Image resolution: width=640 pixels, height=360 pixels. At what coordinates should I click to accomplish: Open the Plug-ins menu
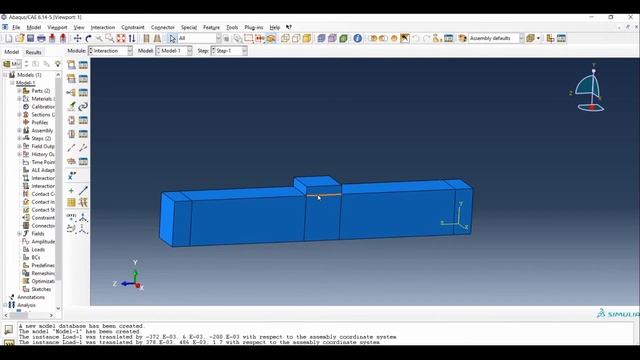point(253,27)
